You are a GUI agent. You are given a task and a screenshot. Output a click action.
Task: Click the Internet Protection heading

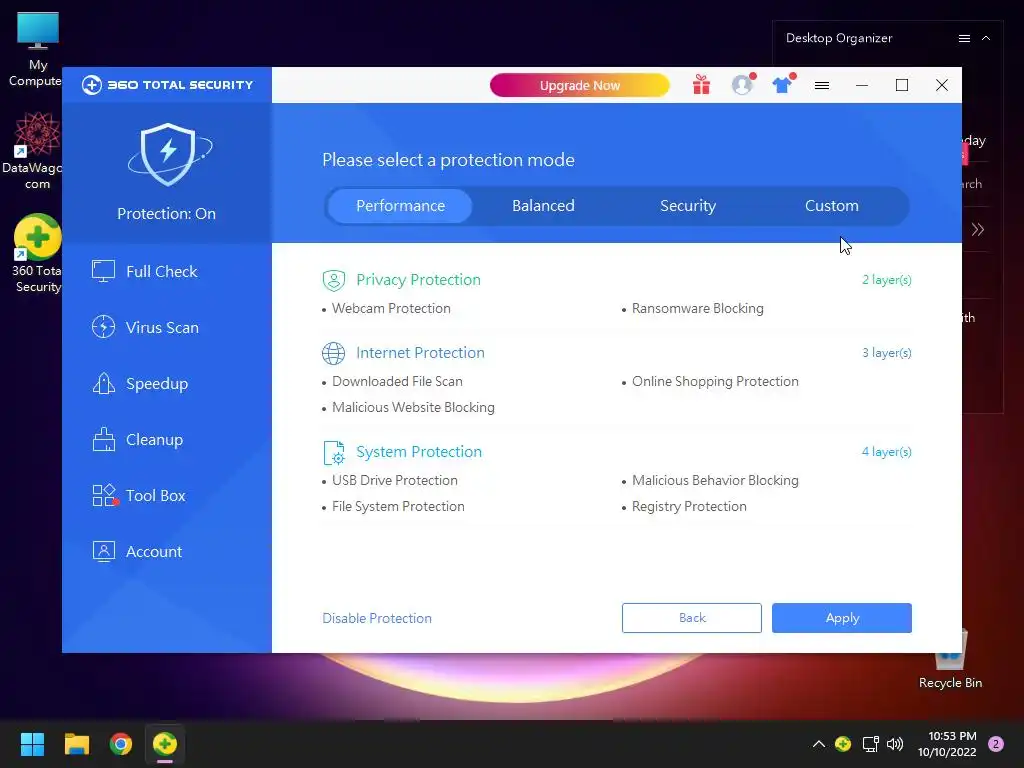420,353
